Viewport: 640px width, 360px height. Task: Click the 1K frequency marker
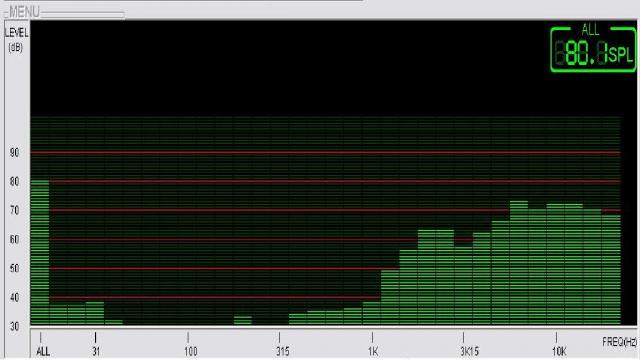click(373, 351)
